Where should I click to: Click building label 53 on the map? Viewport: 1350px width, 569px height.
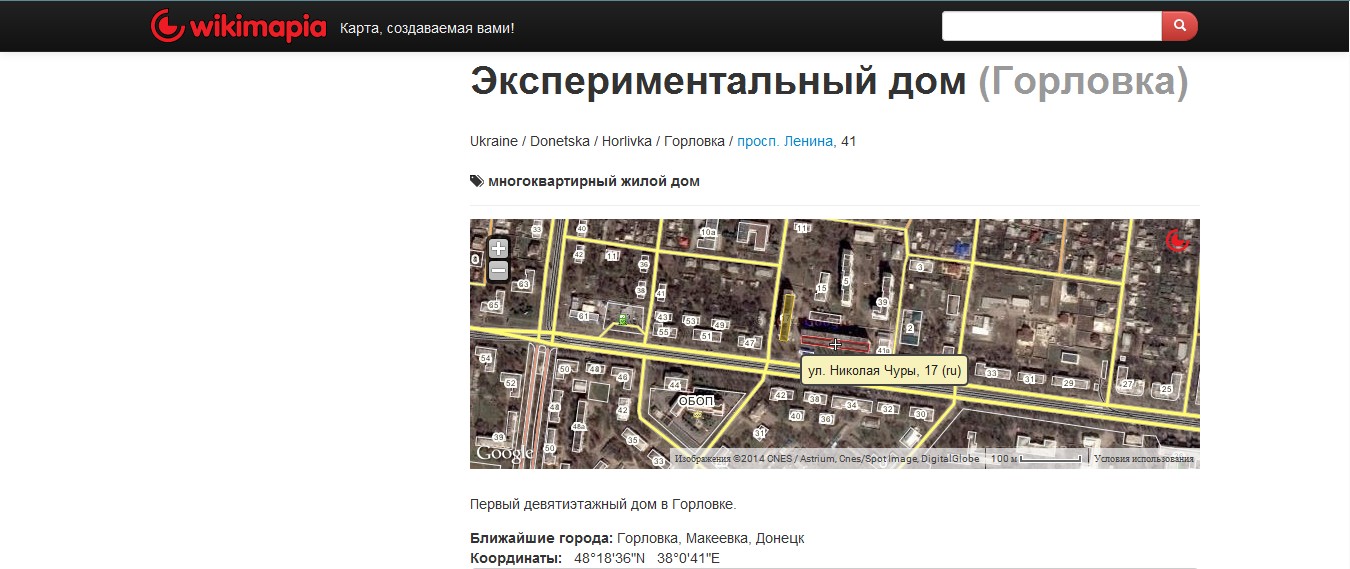click(x=690, y=320)
